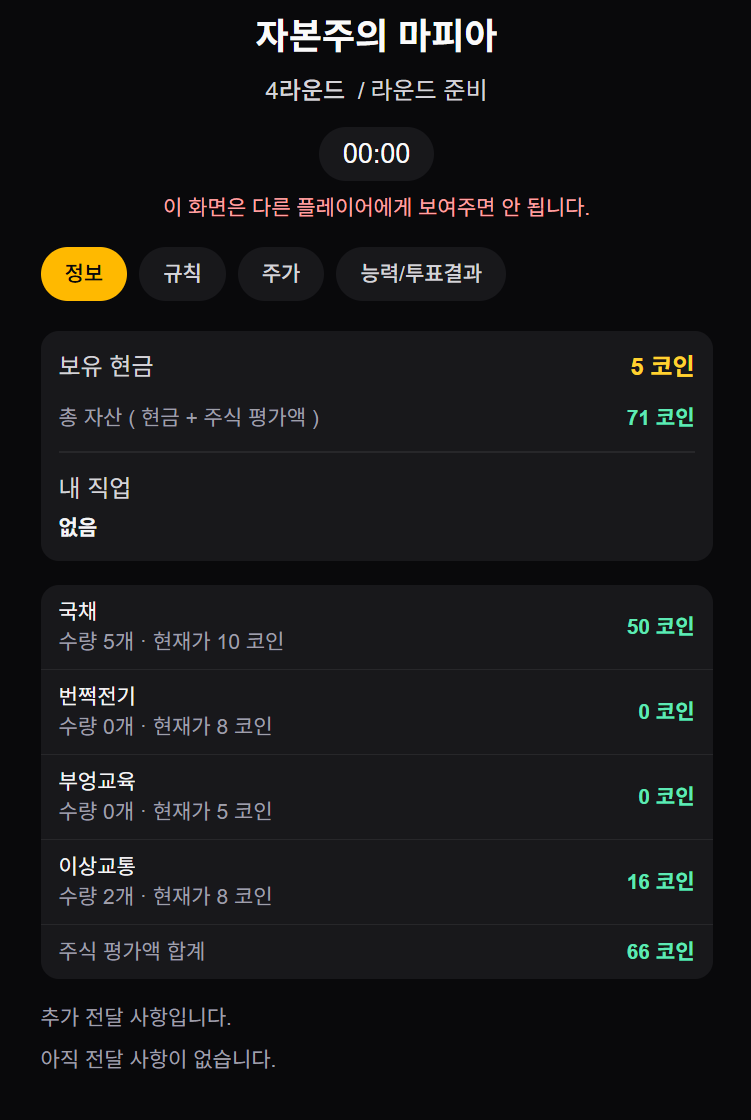Select the 국채 holdings row

pos(377,627)
